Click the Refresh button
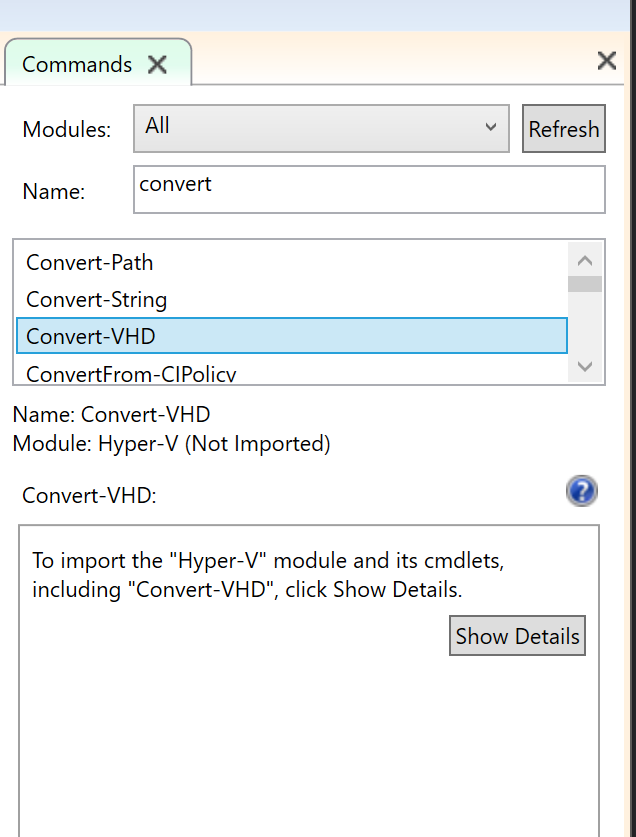The image size is (636, 837). pos(564,129)
